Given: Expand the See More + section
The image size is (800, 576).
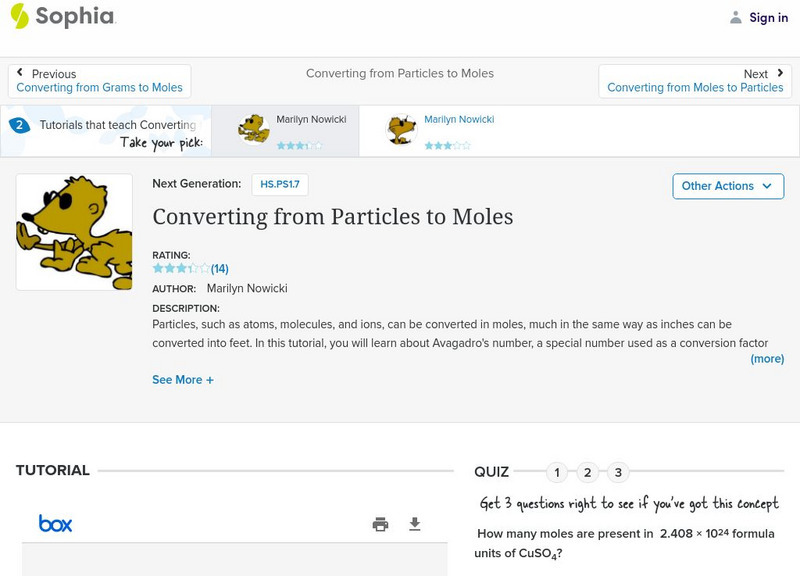Looking at the screenshot, I should click(x=183, y=380).
